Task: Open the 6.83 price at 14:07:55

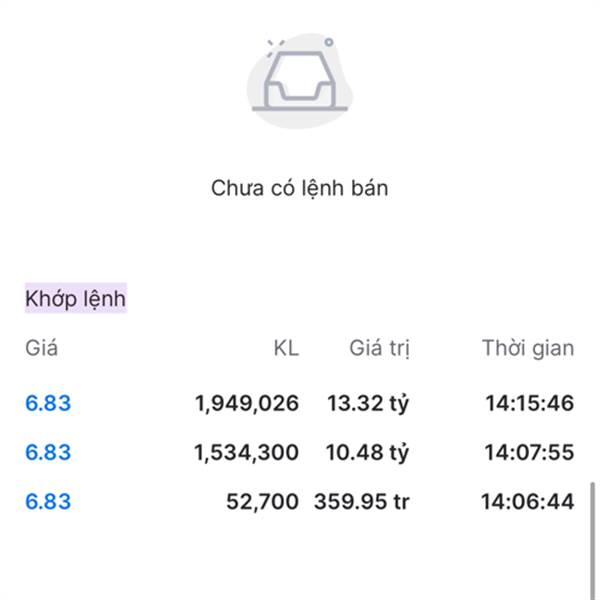Action: 48,452
